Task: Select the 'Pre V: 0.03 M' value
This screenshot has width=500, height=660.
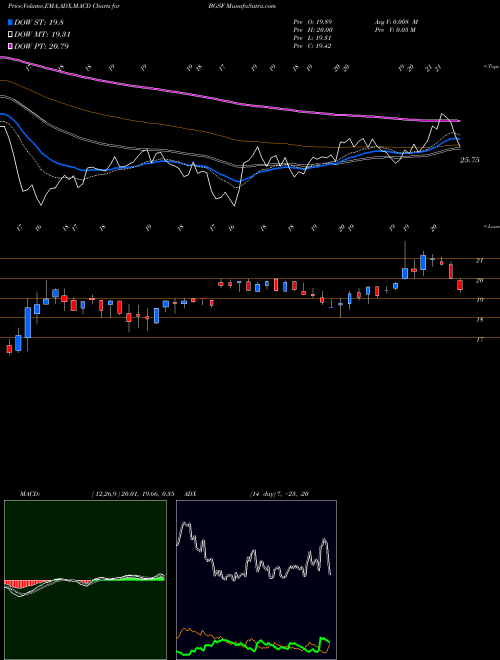Action: tap(395, 30)
